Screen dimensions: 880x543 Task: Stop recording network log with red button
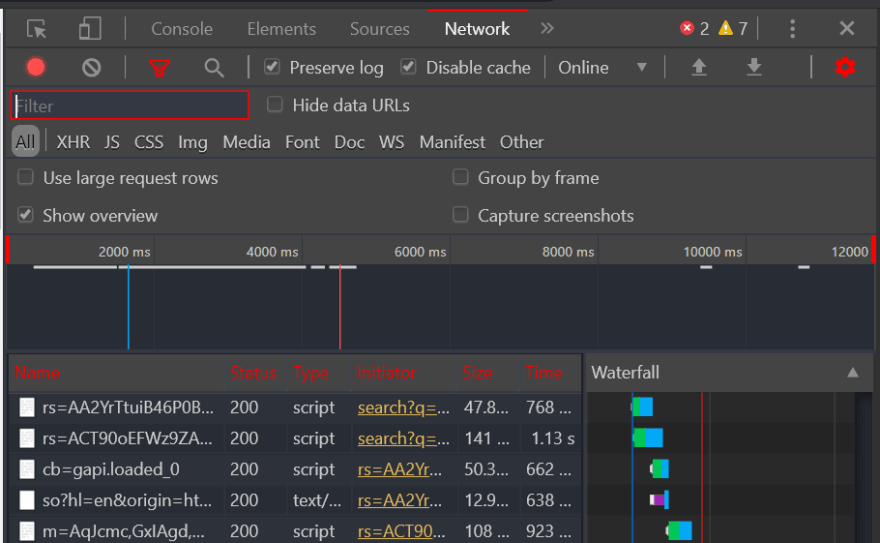tap(36, 67)
